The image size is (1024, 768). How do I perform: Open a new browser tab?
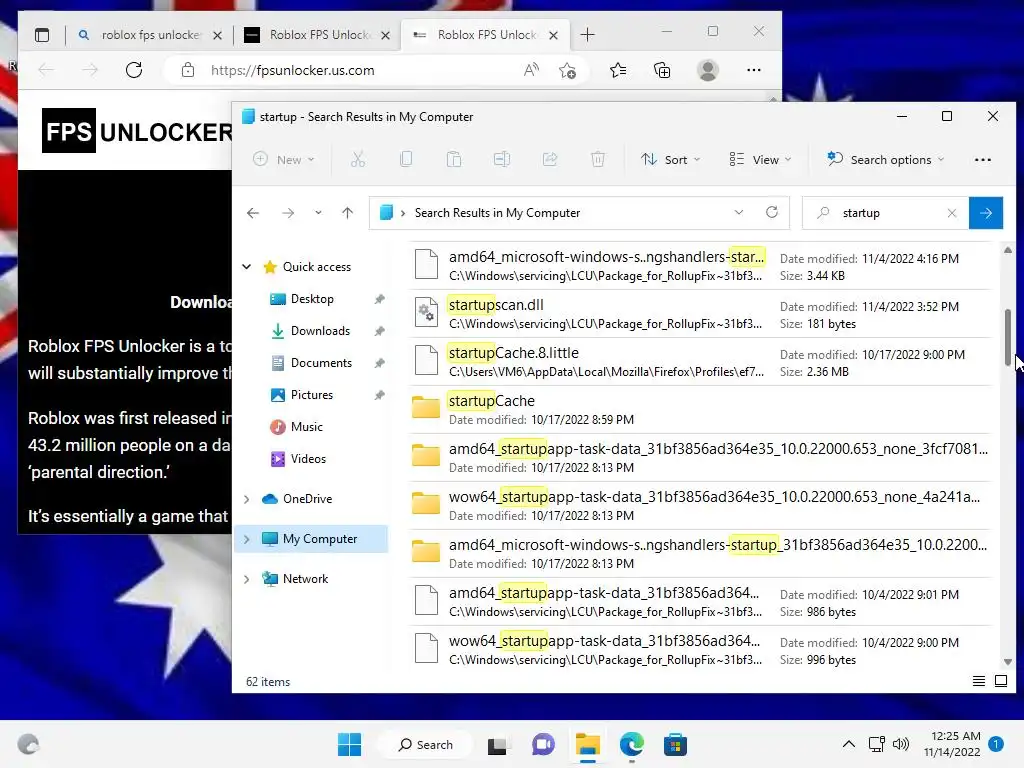(587, 35)
